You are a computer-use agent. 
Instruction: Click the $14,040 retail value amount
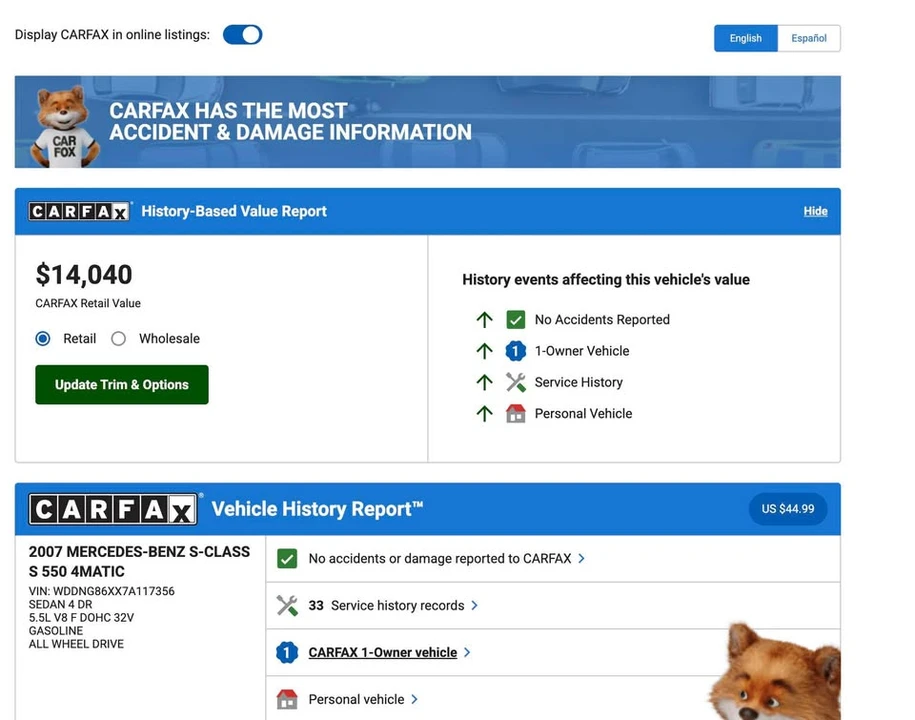pyautogui.click(x=84, y=274)
